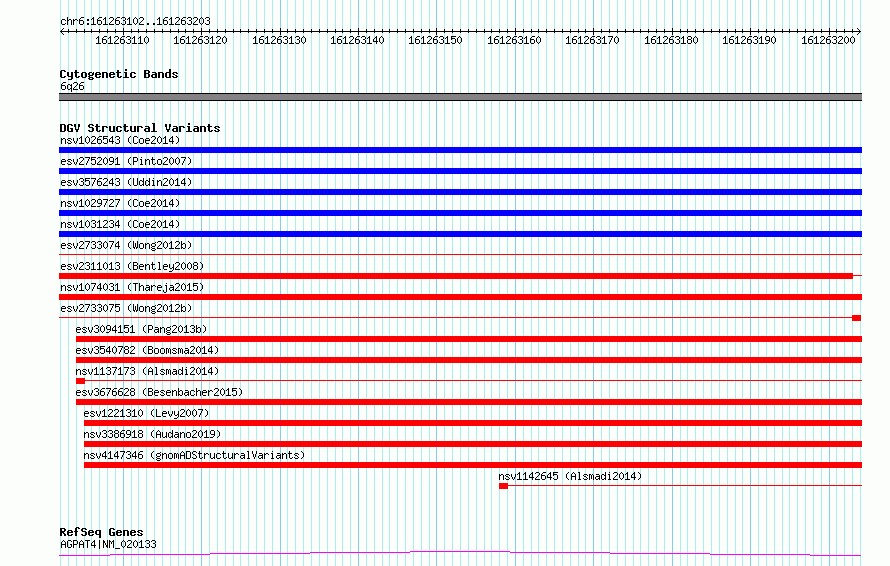890x566 pixels.
Task: Open variant nsv4147346 (gnomADStructuralVariants)
Action: pyautogui.click(x=194, y=455)
